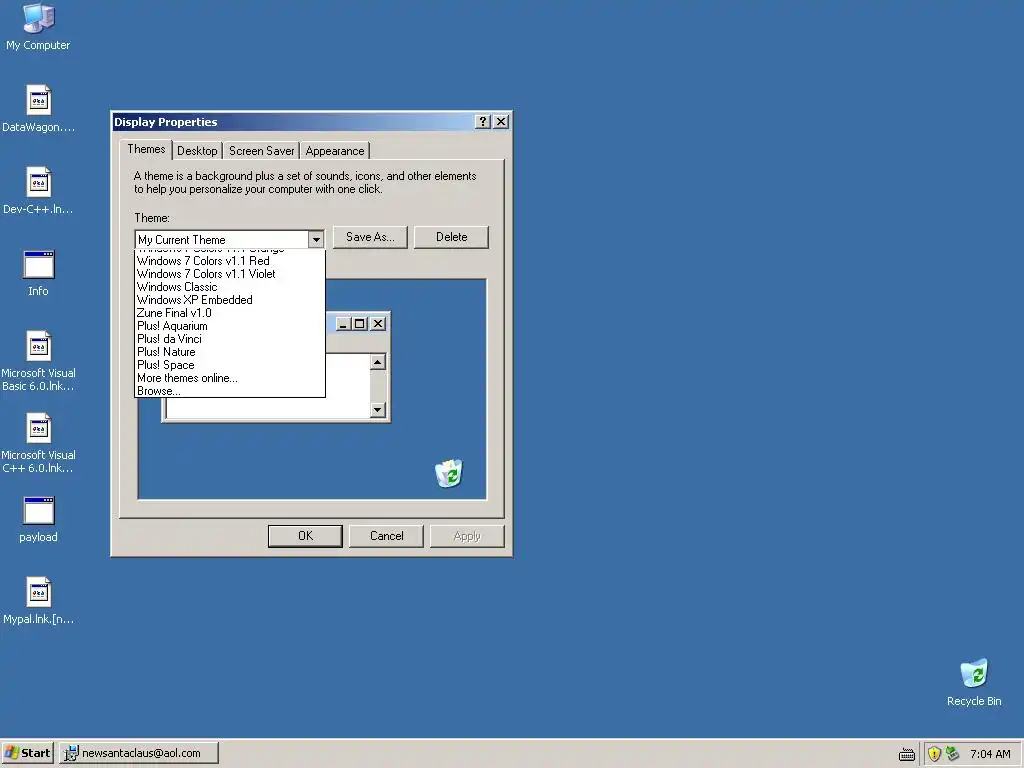Click the Display Properties help question button
The image size is (1024, 768).
(483, 121)
